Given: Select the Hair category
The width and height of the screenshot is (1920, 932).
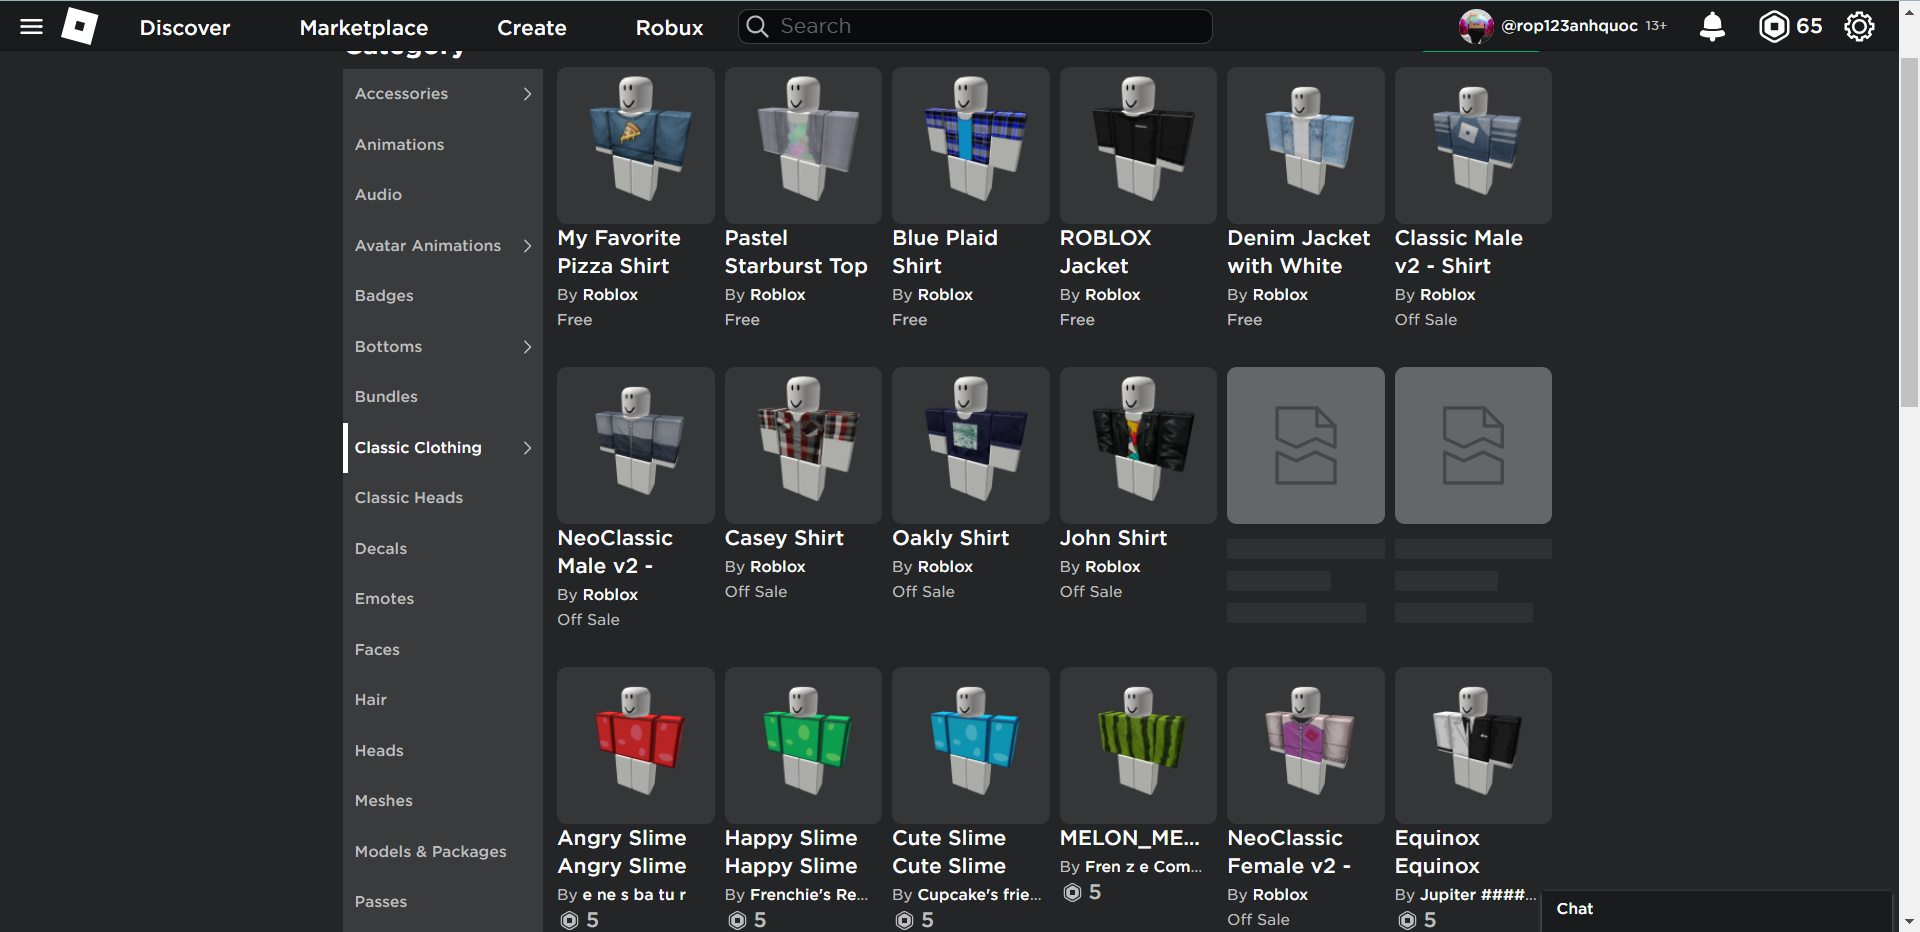Looking at the screenshot, I should coord(371,700).
